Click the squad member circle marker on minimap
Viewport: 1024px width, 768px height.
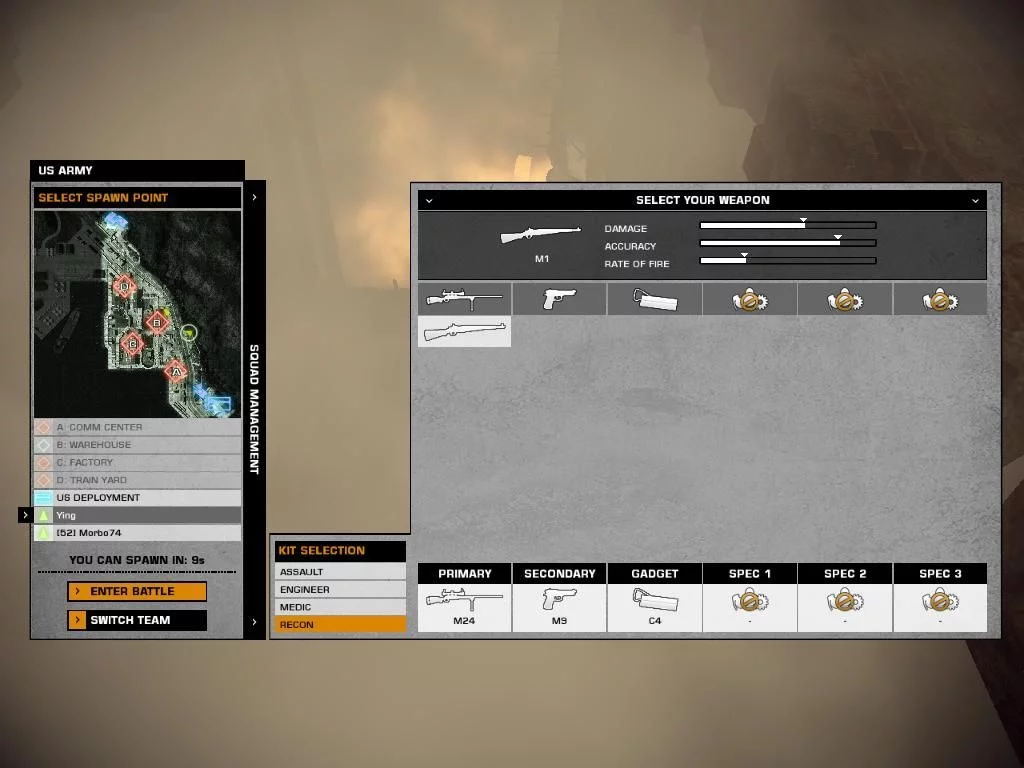coord(189,334)
